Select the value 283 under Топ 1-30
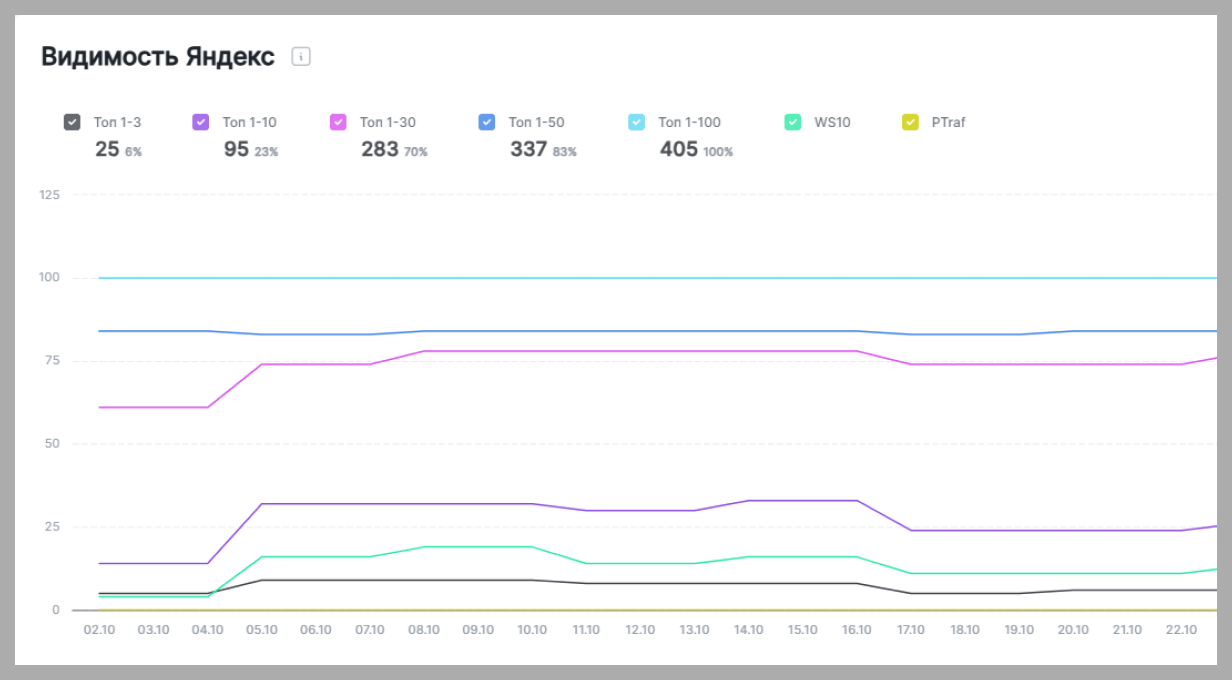 coord(380,149)
